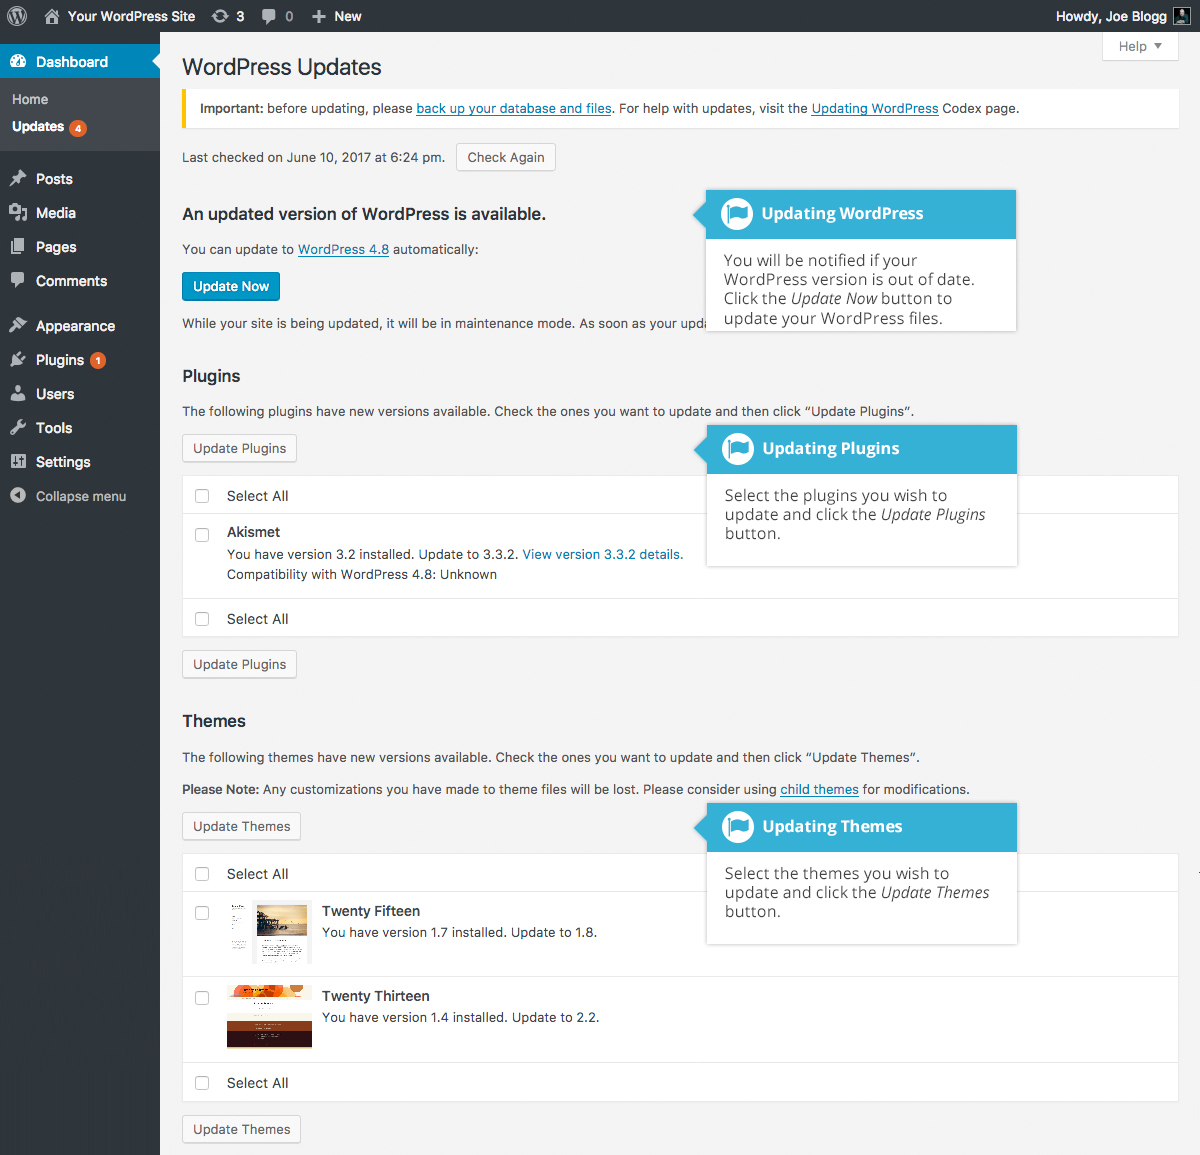Click the WordPress logo icon
The height and width of the screenshot is (1155, 1200).
pyautogui.click(x=17, y=16)
